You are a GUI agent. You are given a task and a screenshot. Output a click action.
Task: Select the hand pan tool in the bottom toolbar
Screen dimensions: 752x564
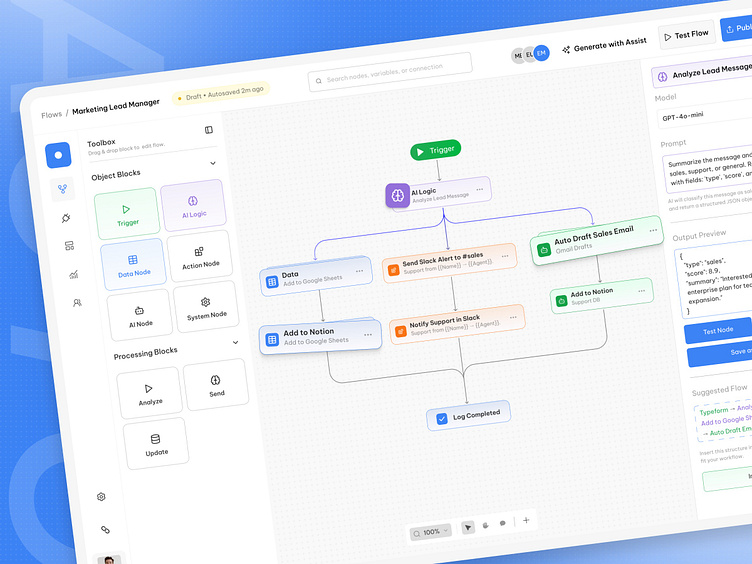pyautogui.click(x=485, y=523)
